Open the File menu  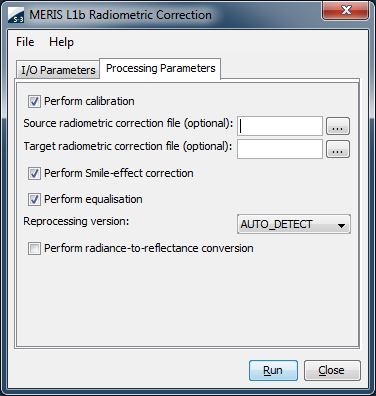[25, 42]
